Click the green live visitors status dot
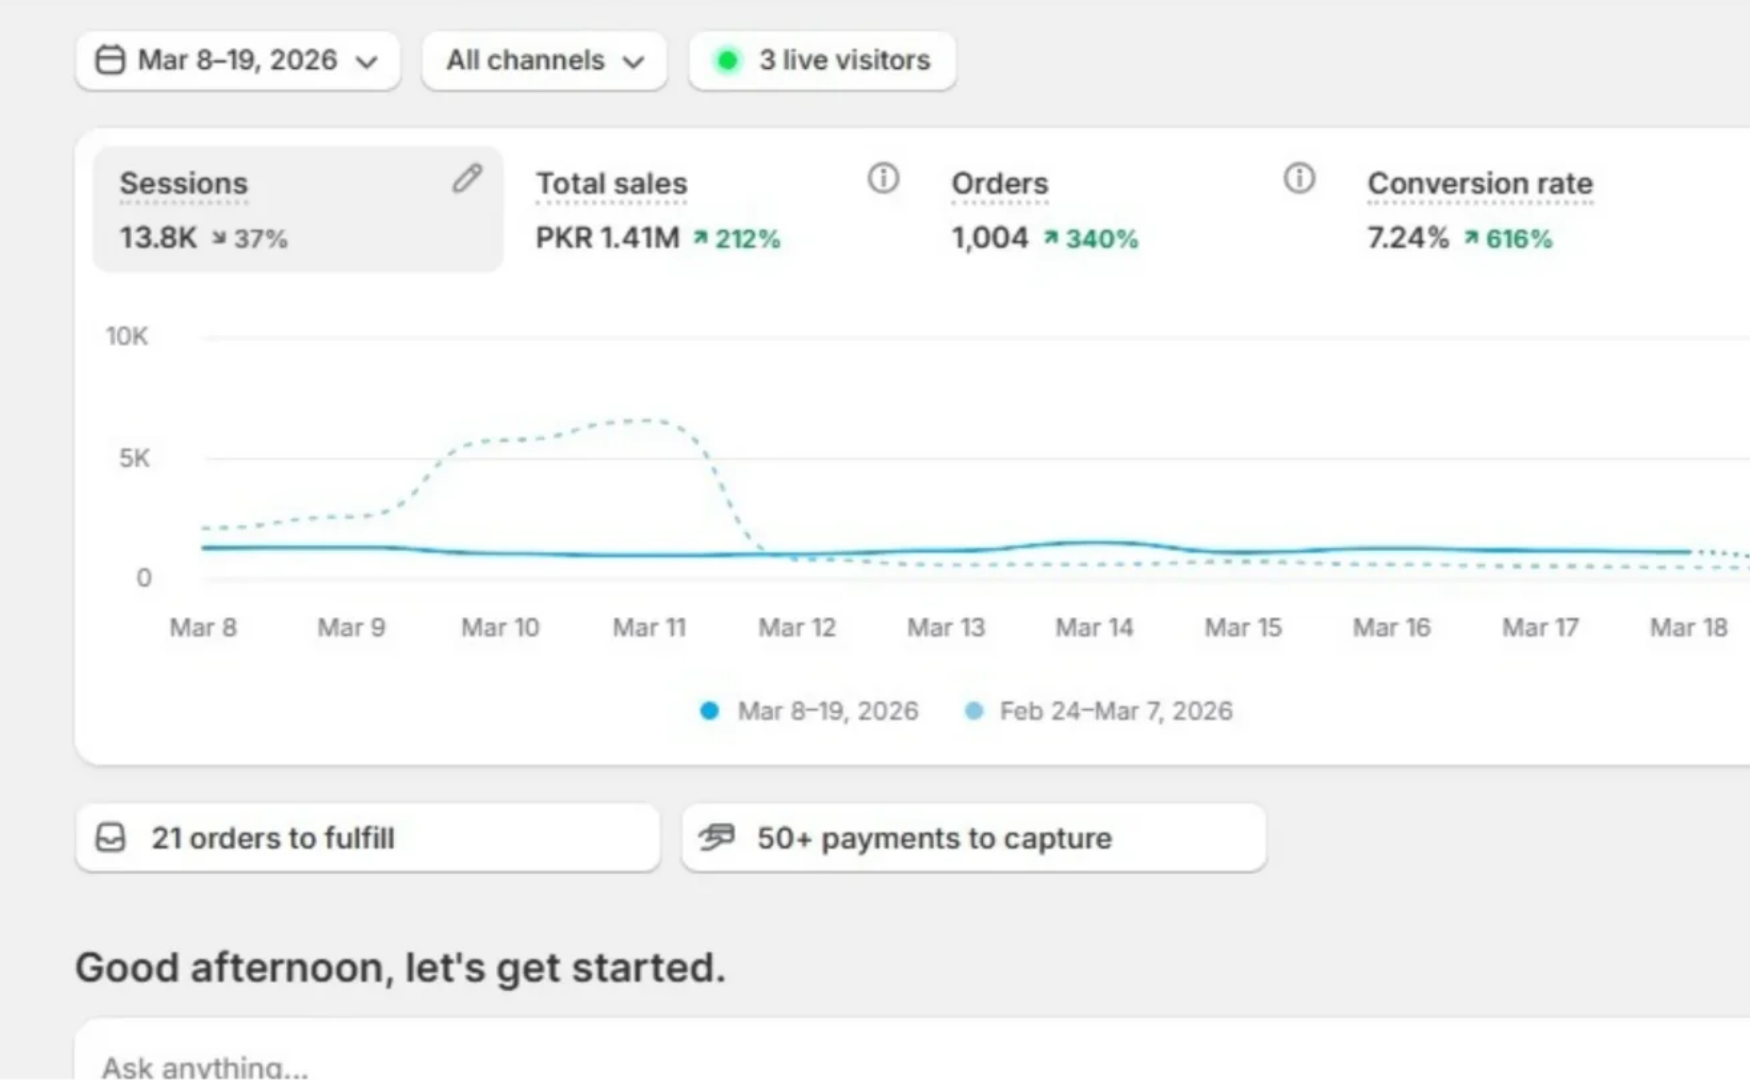The width and height of the screenshot is (1750, 1080). (x=728, y=60)
